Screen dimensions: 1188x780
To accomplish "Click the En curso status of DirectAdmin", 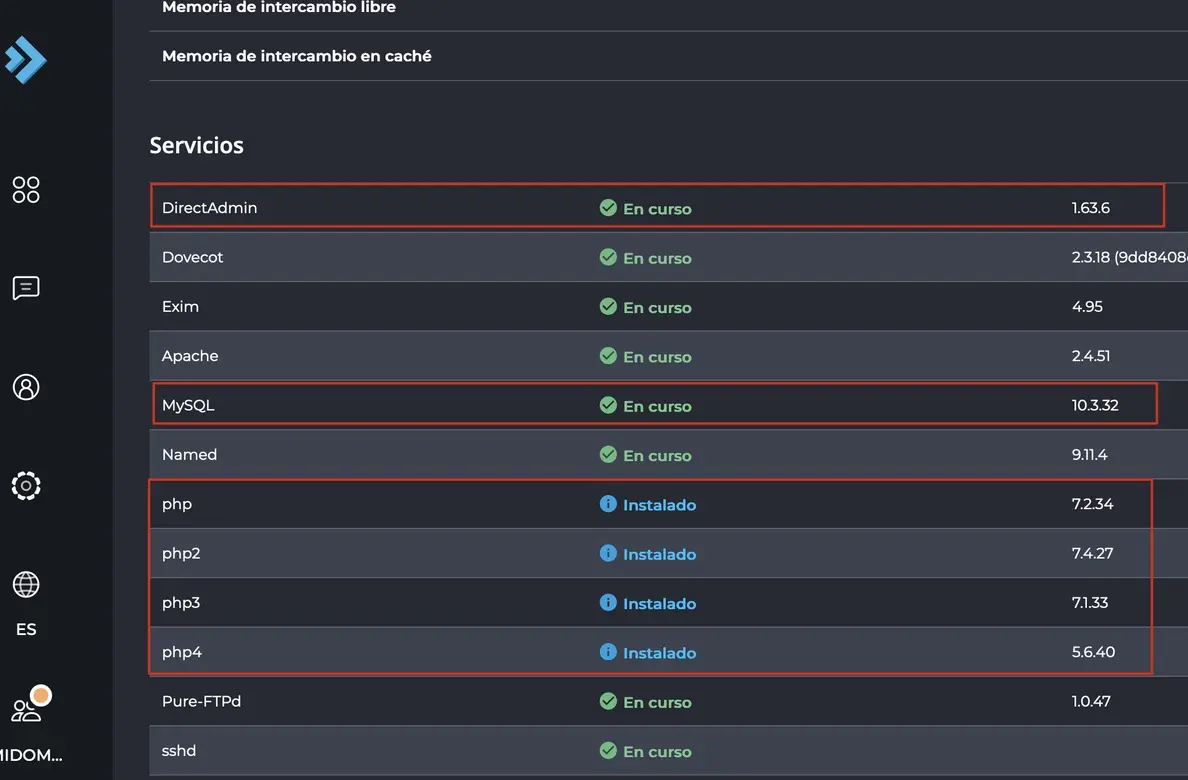I will [657, 208].
